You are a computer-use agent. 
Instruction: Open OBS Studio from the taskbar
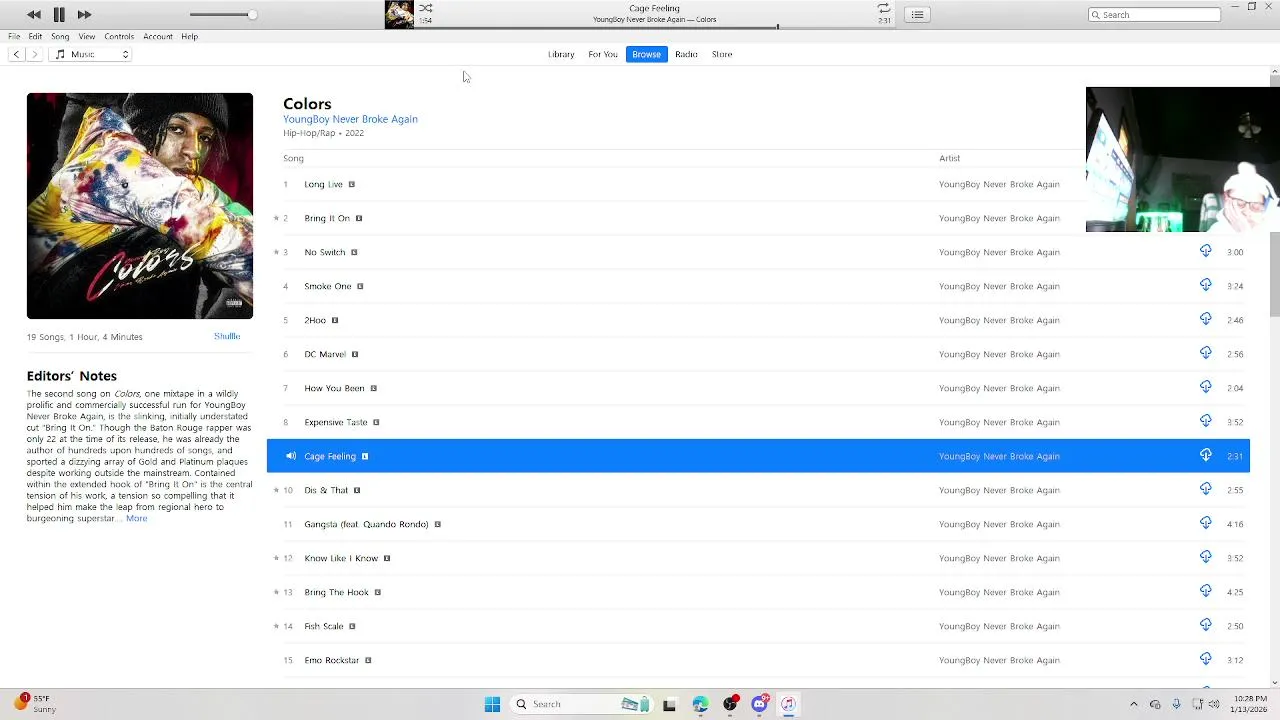click(x=730, y=704)
